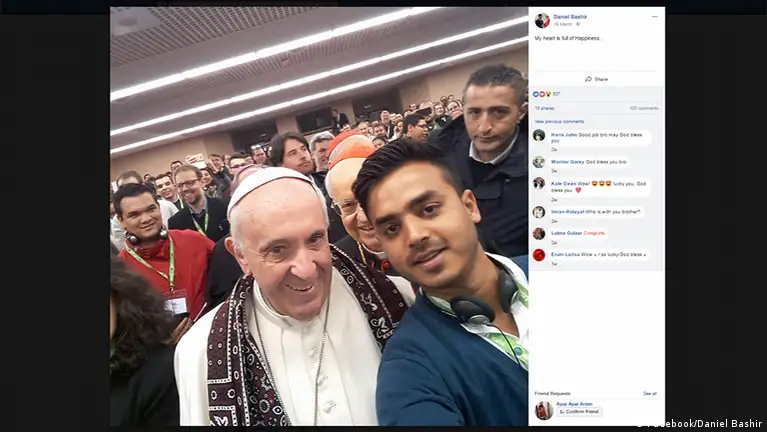Click the selfie photo in the post
This screenshot has height=432, width=767.
319,216
